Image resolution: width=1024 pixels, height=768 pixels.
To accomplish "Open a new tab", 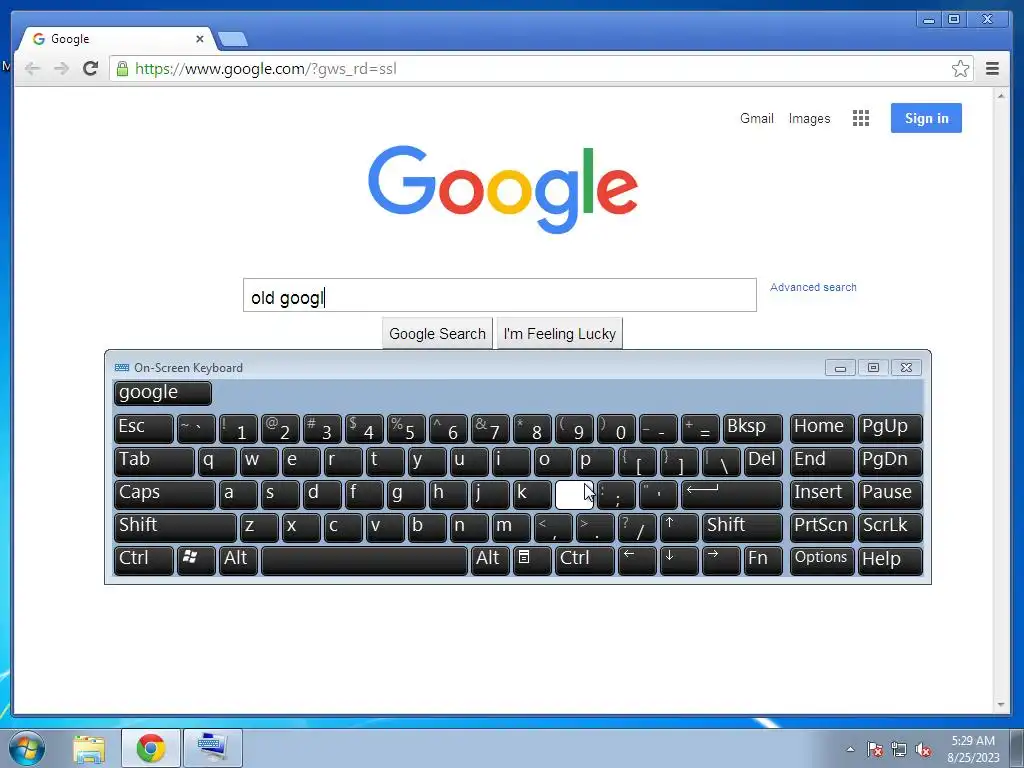I will (x=232, y=39).
